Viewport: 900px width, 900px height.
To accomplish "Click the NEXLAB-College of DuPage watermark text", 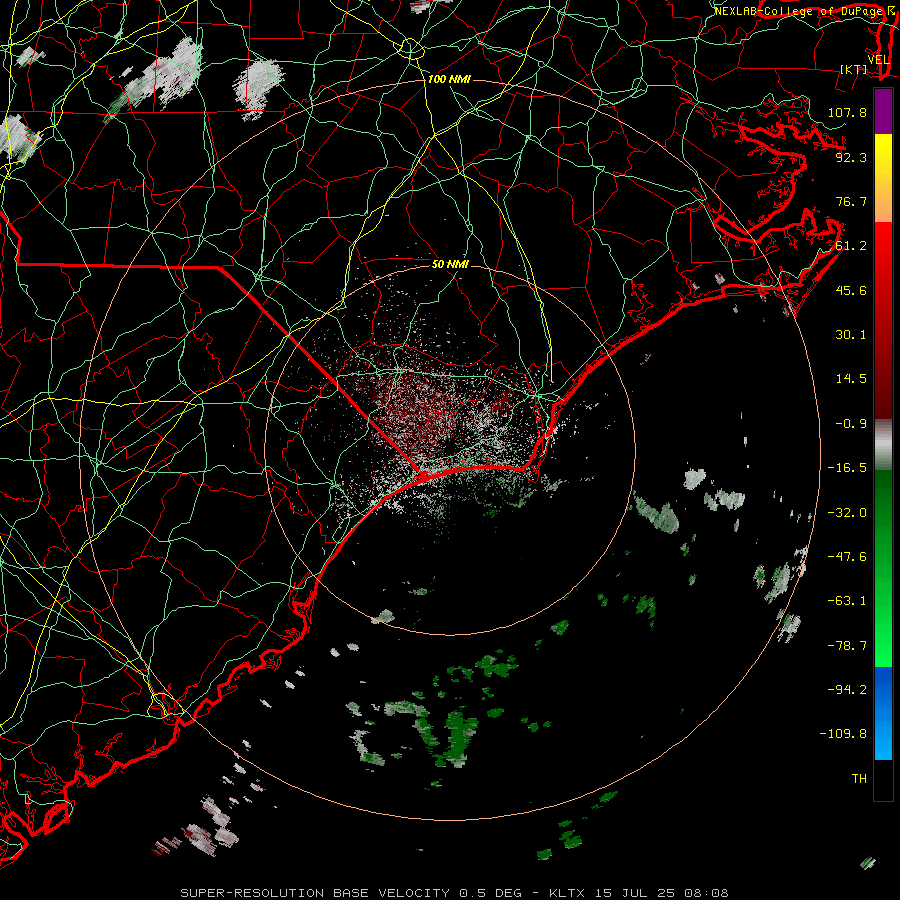I will pyautogui.click(x=798, y=11).
